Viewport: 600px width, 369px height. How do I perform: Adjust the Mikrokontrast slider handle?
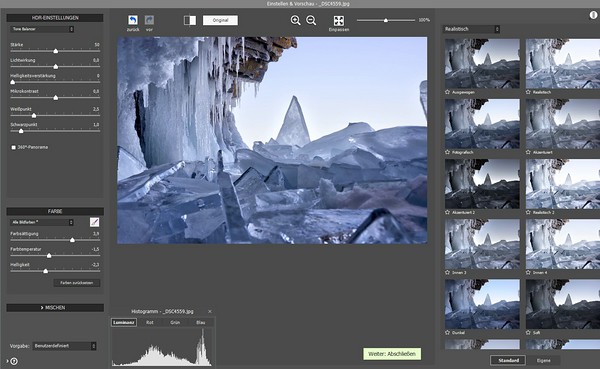55,98
